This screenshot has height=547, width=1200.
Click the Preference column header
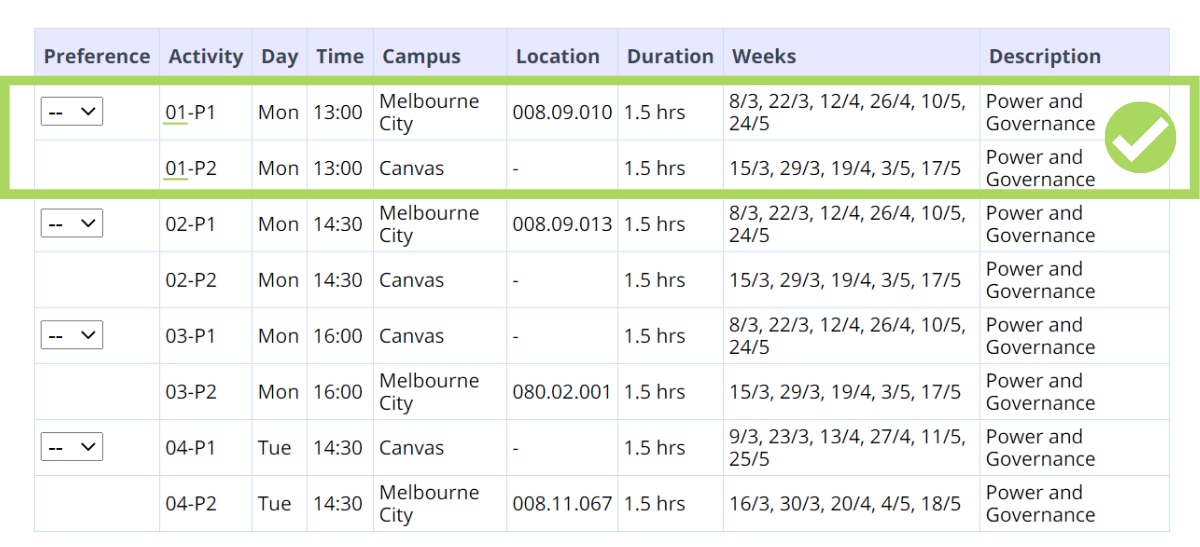(97, 57)
